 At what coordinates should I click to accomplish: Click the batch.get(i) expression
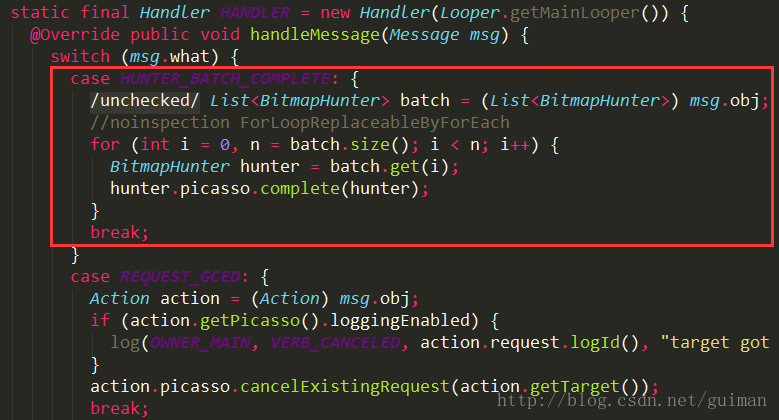pos(390,167)
